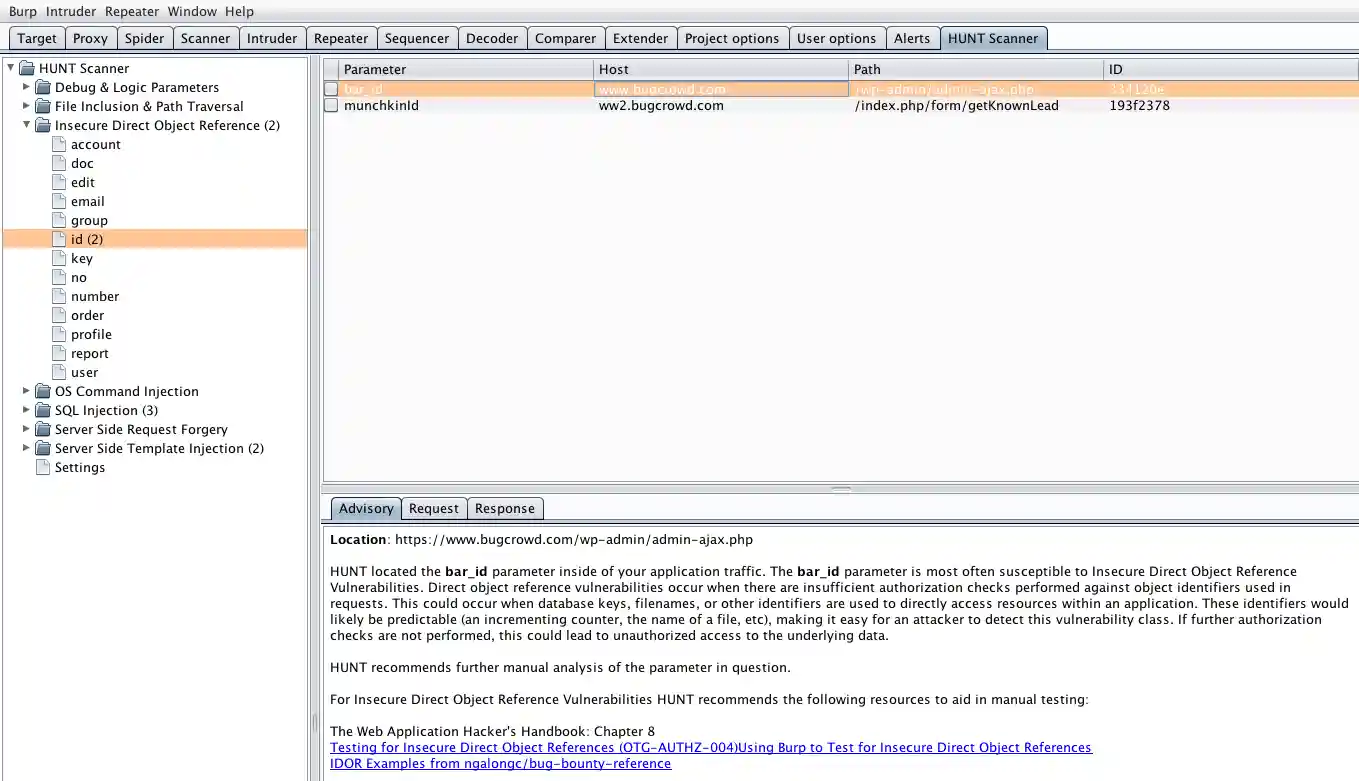Open the Settings page icon in tree

tap(43, 467)
